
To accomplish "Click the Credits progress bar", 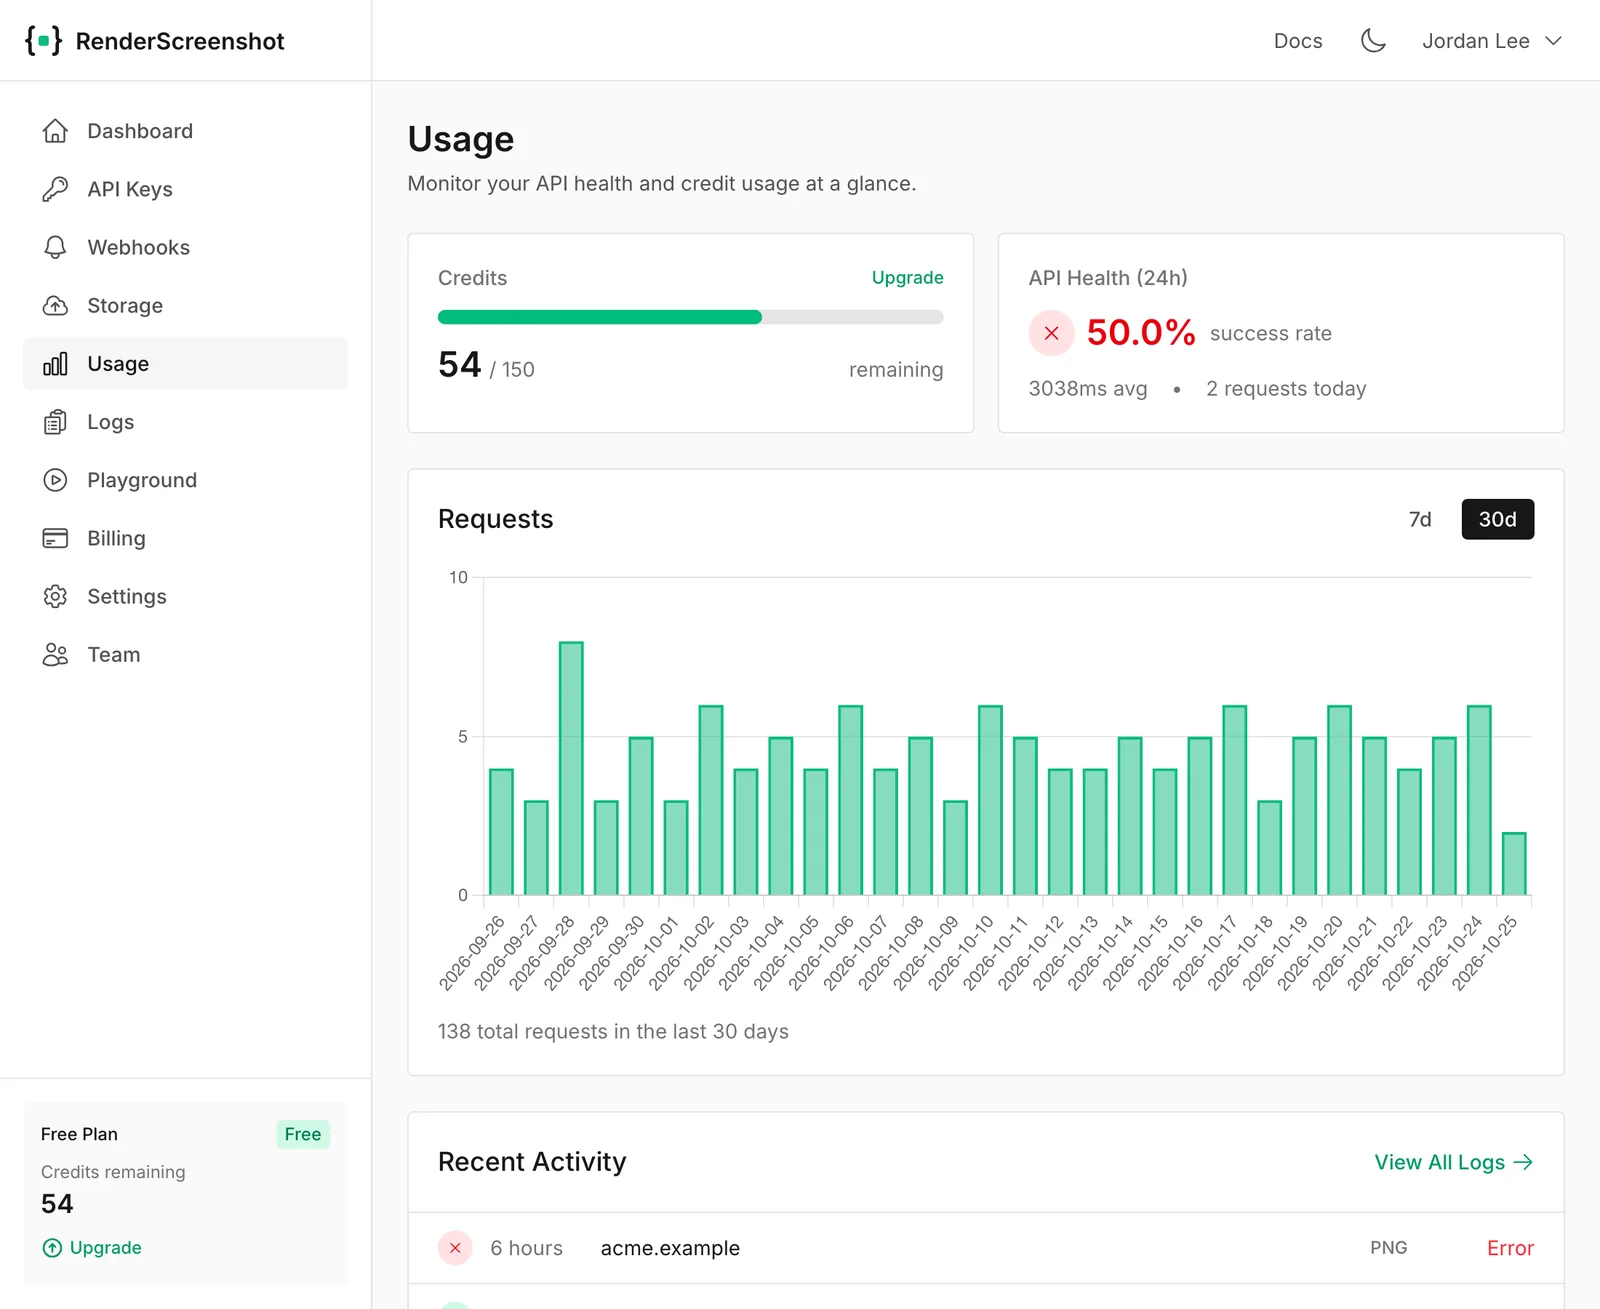I will (690, 317).
